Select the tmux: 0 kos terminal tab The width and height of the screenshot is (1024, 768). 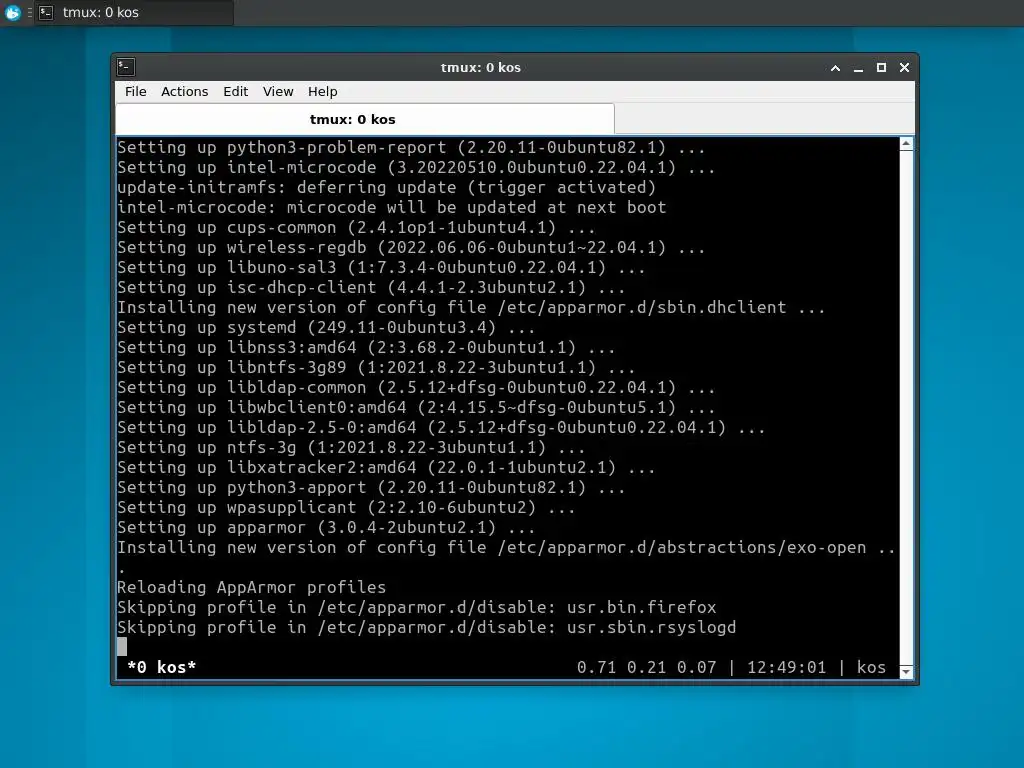(x=364, y=120)
